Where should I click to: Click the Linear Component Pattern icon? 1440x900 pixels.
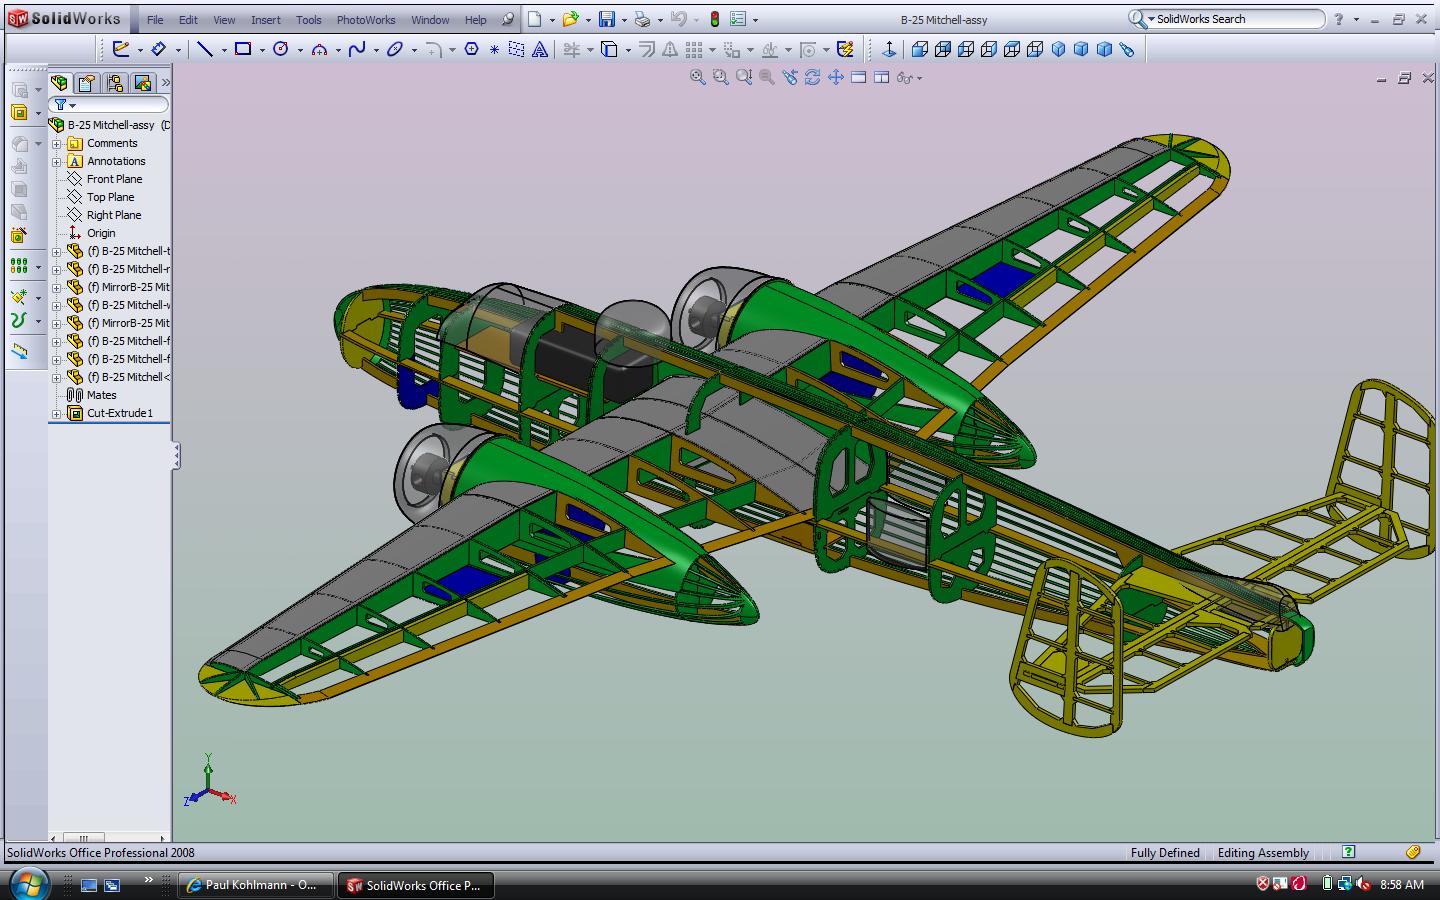pyautogui.click(x=18, y=266)
